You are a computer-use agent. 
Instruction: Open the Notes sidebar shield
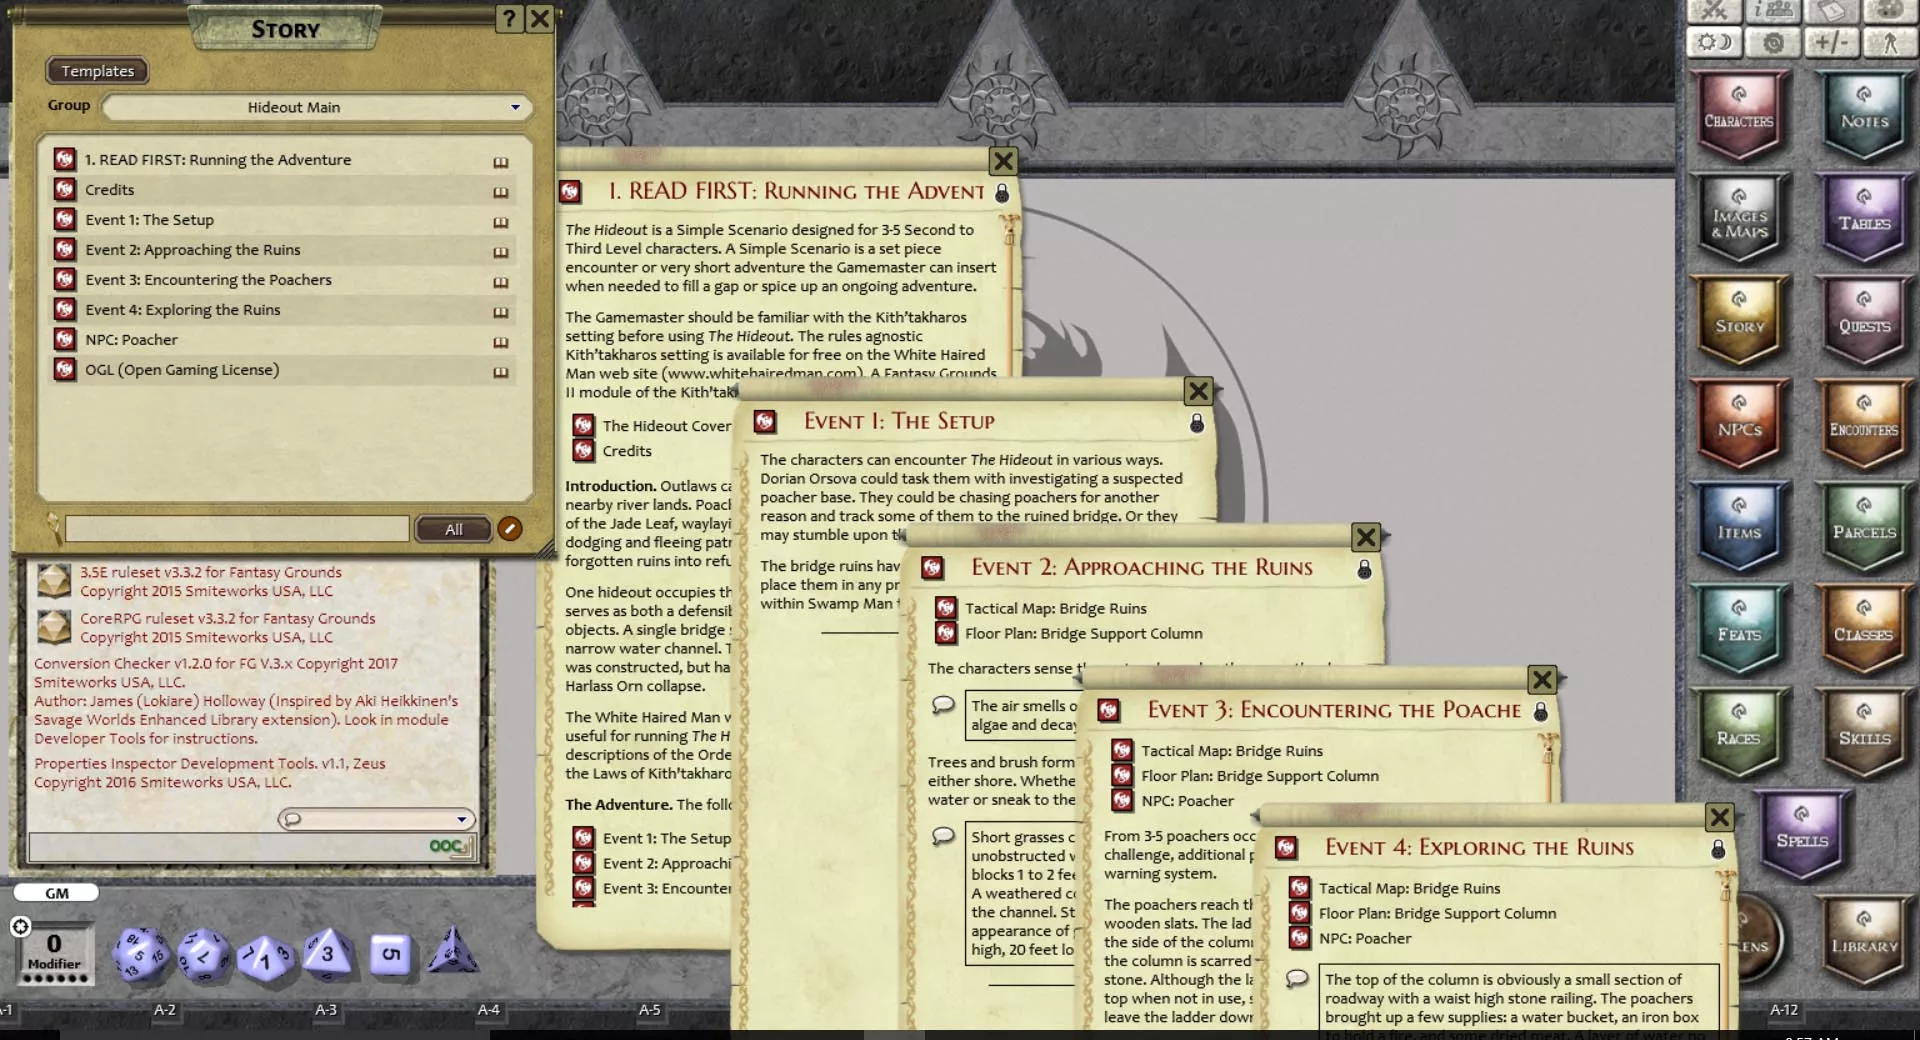click(x=1864, y=118)
